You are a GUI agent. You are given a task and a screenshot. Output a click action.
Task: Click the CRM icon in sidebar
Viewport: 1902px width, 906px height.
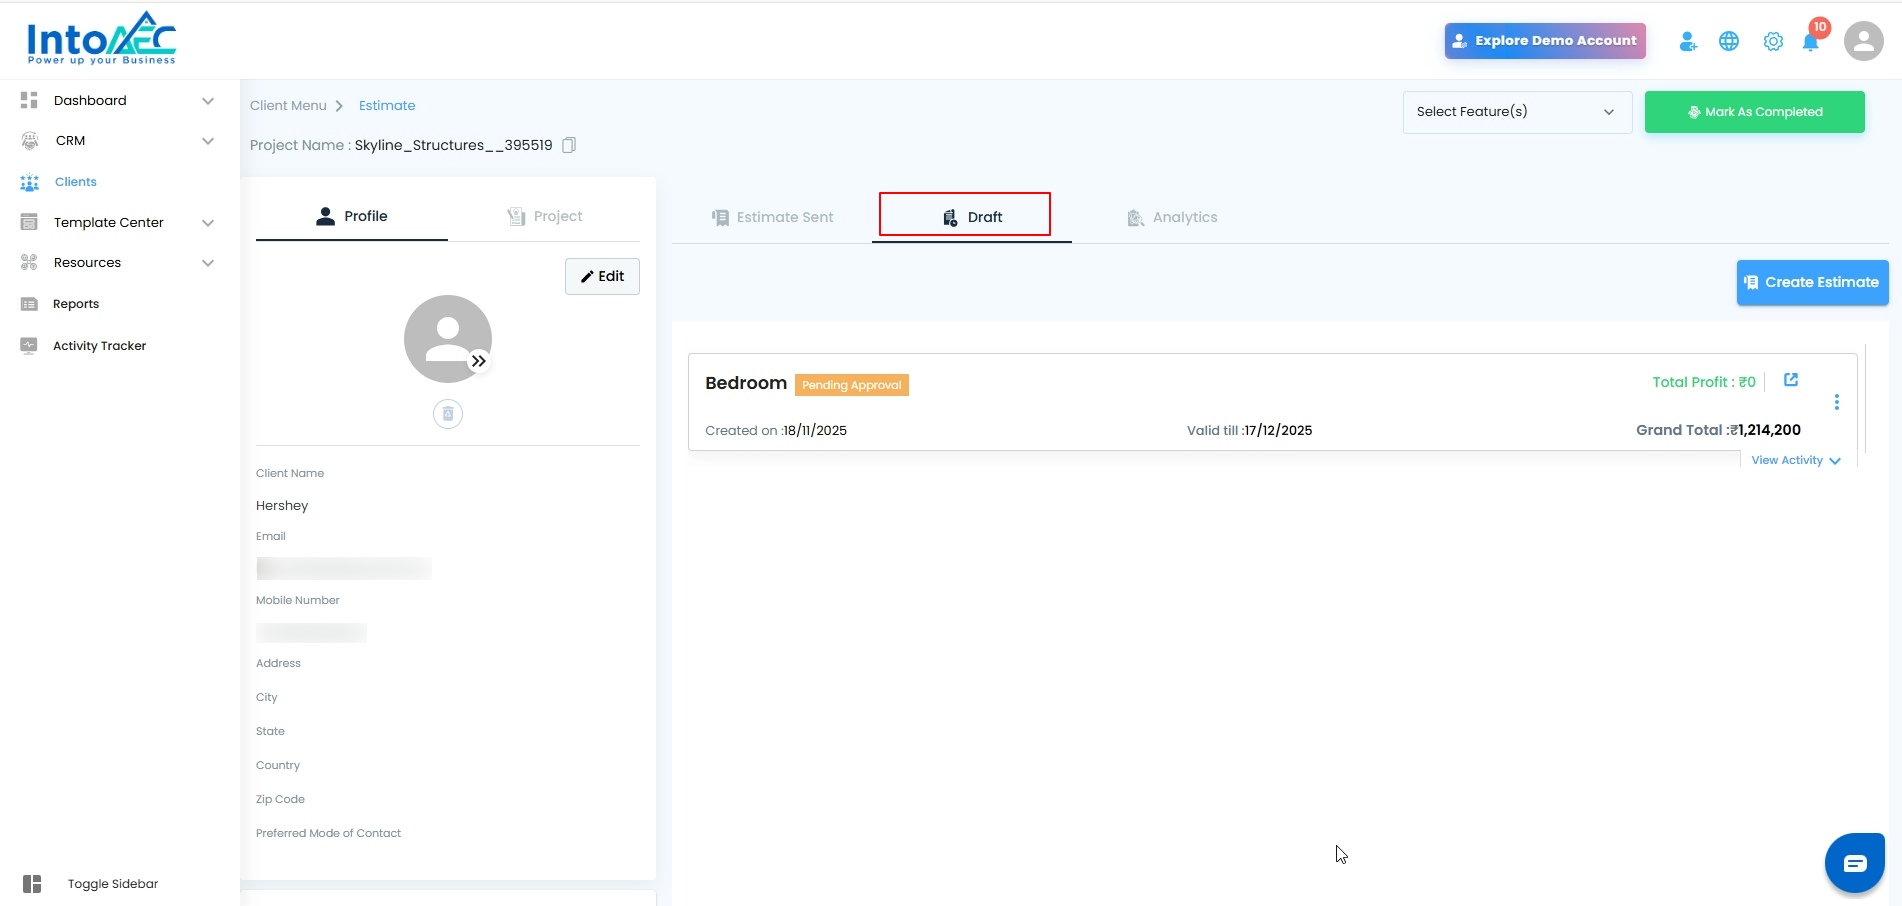(x=30, y=141)
